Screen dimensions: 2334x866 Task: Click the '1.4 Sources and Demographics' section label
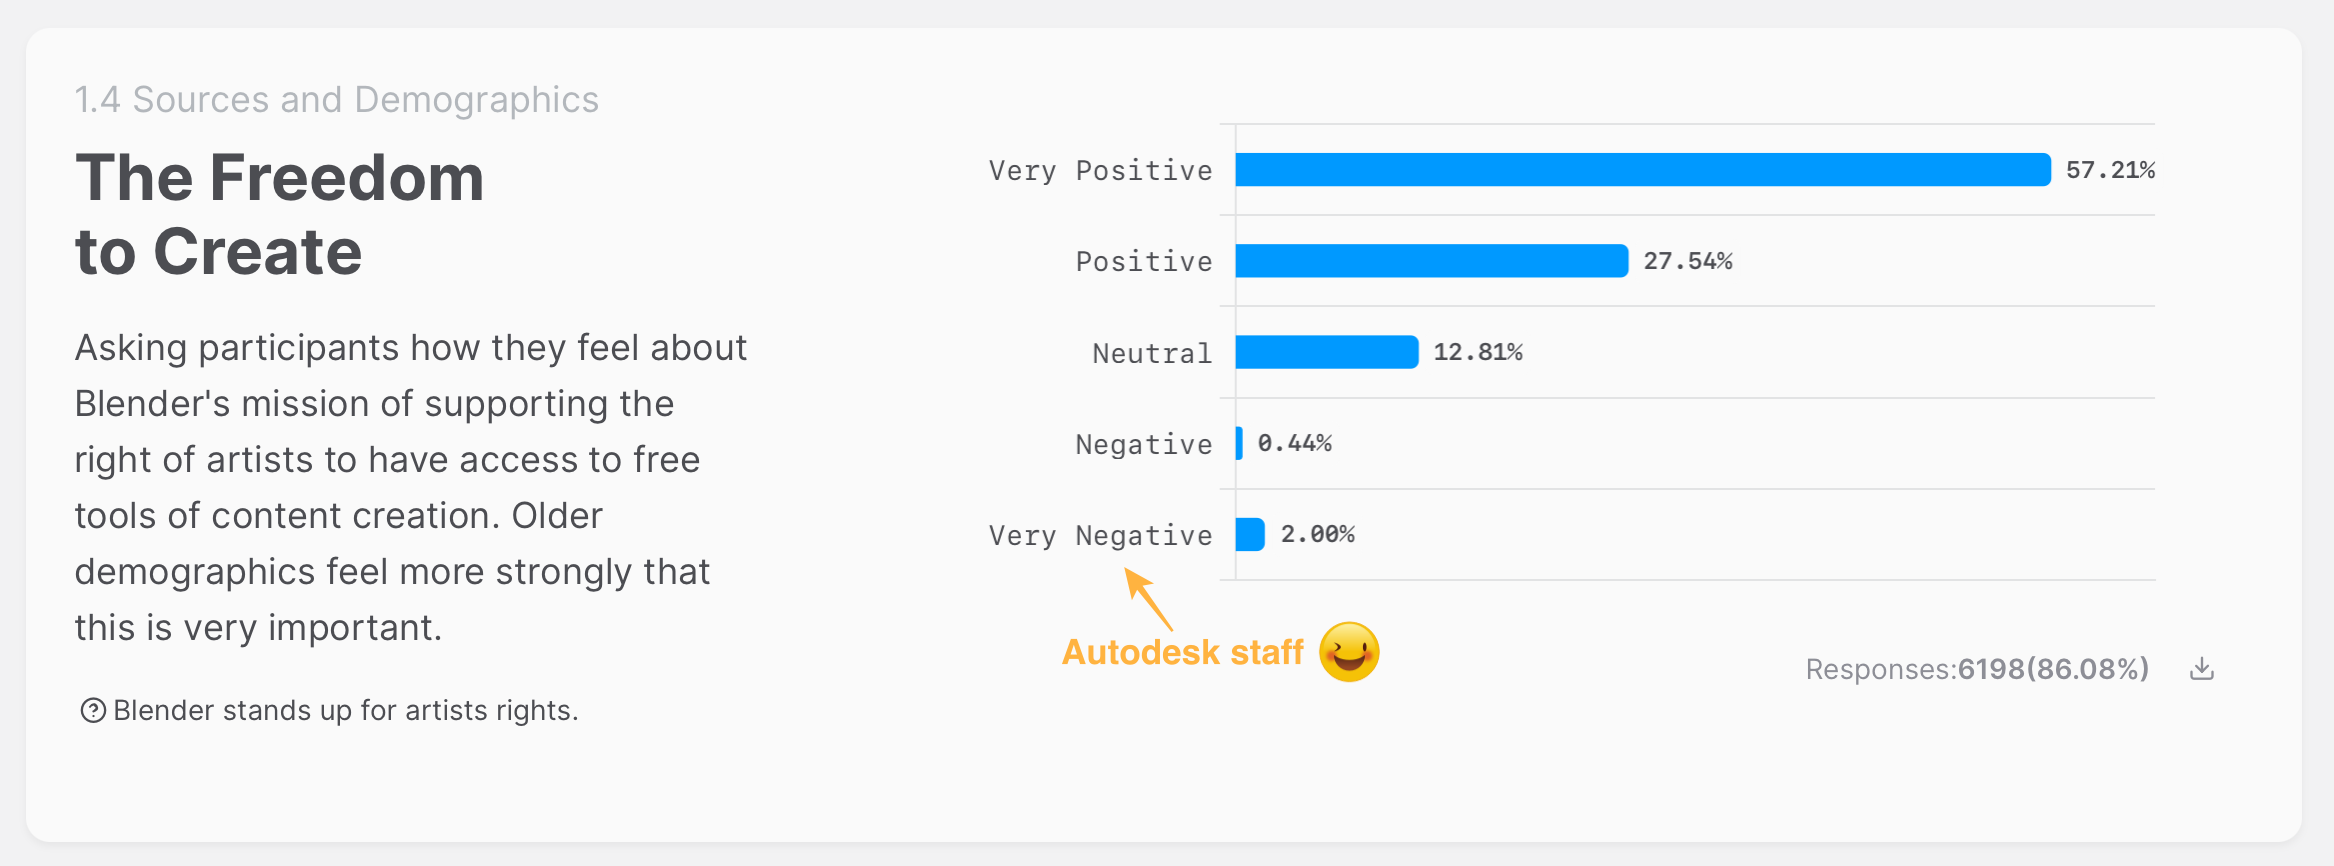[x=337, y=100]
